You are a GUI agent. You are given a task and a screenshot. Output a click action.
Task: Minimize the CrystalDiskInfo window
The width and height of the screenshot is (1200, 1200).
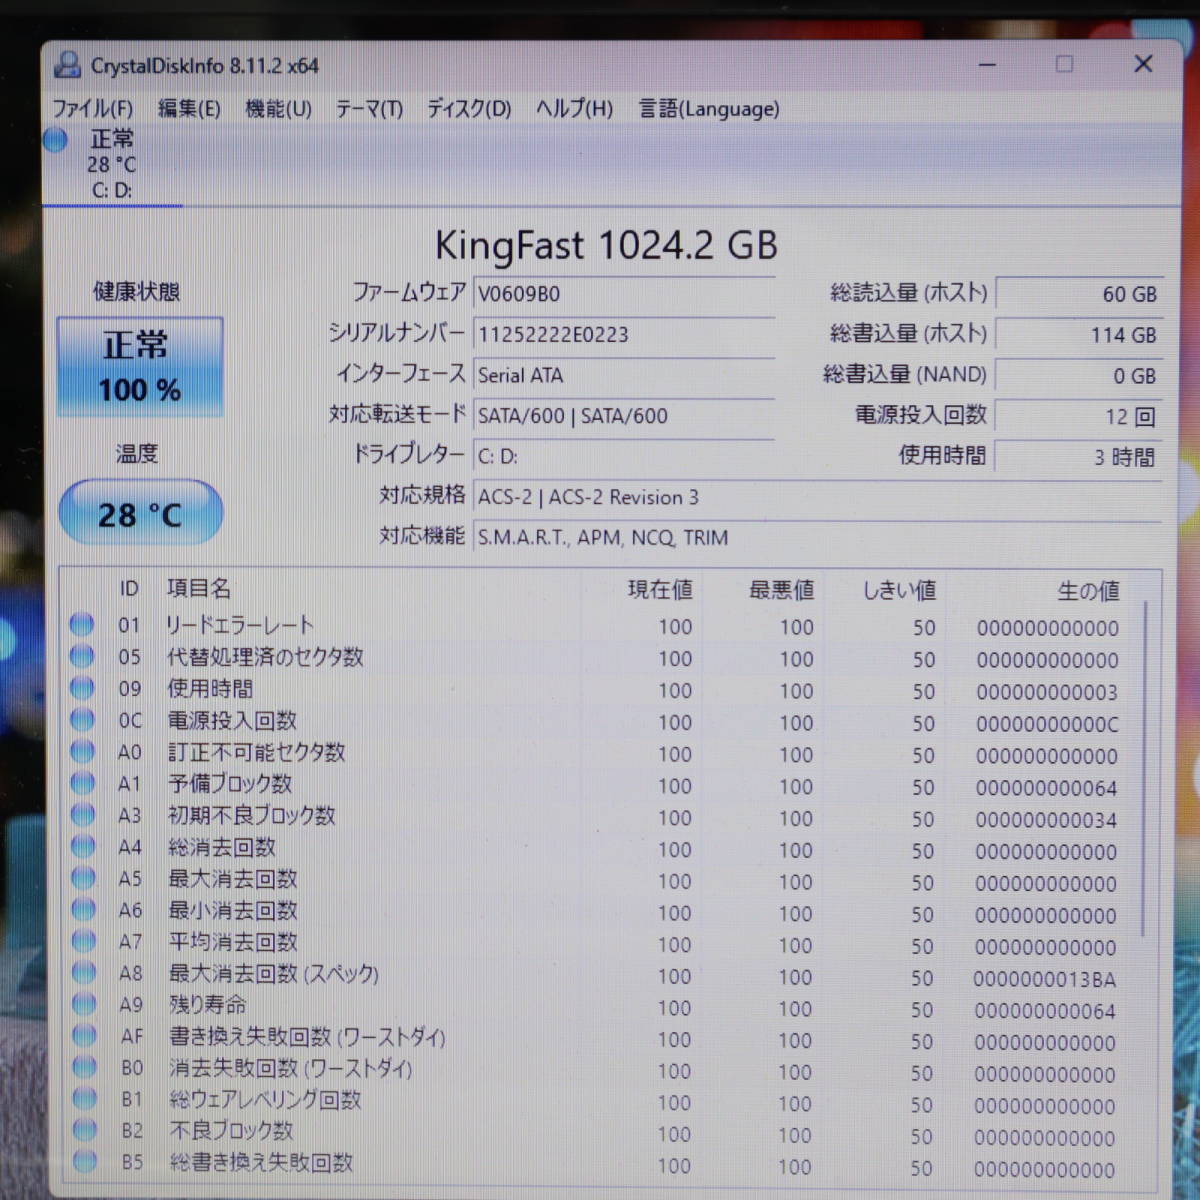tap(987, 65)
